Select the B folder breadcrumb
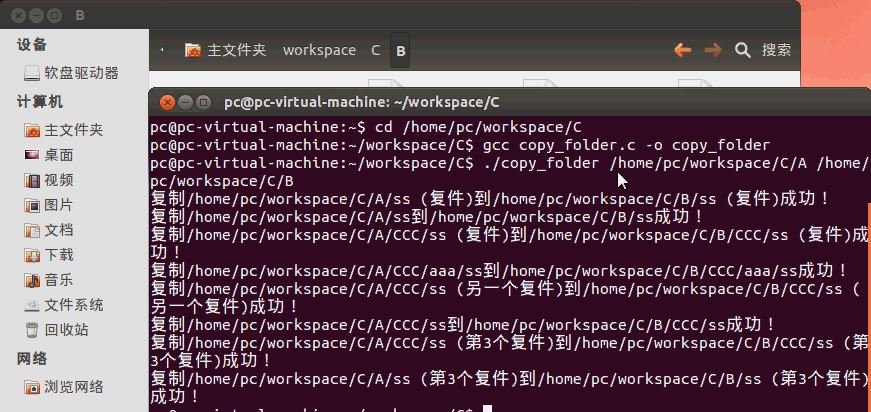Screen dimensions: 871x412 pyautogui.click(x=400, y=50)
